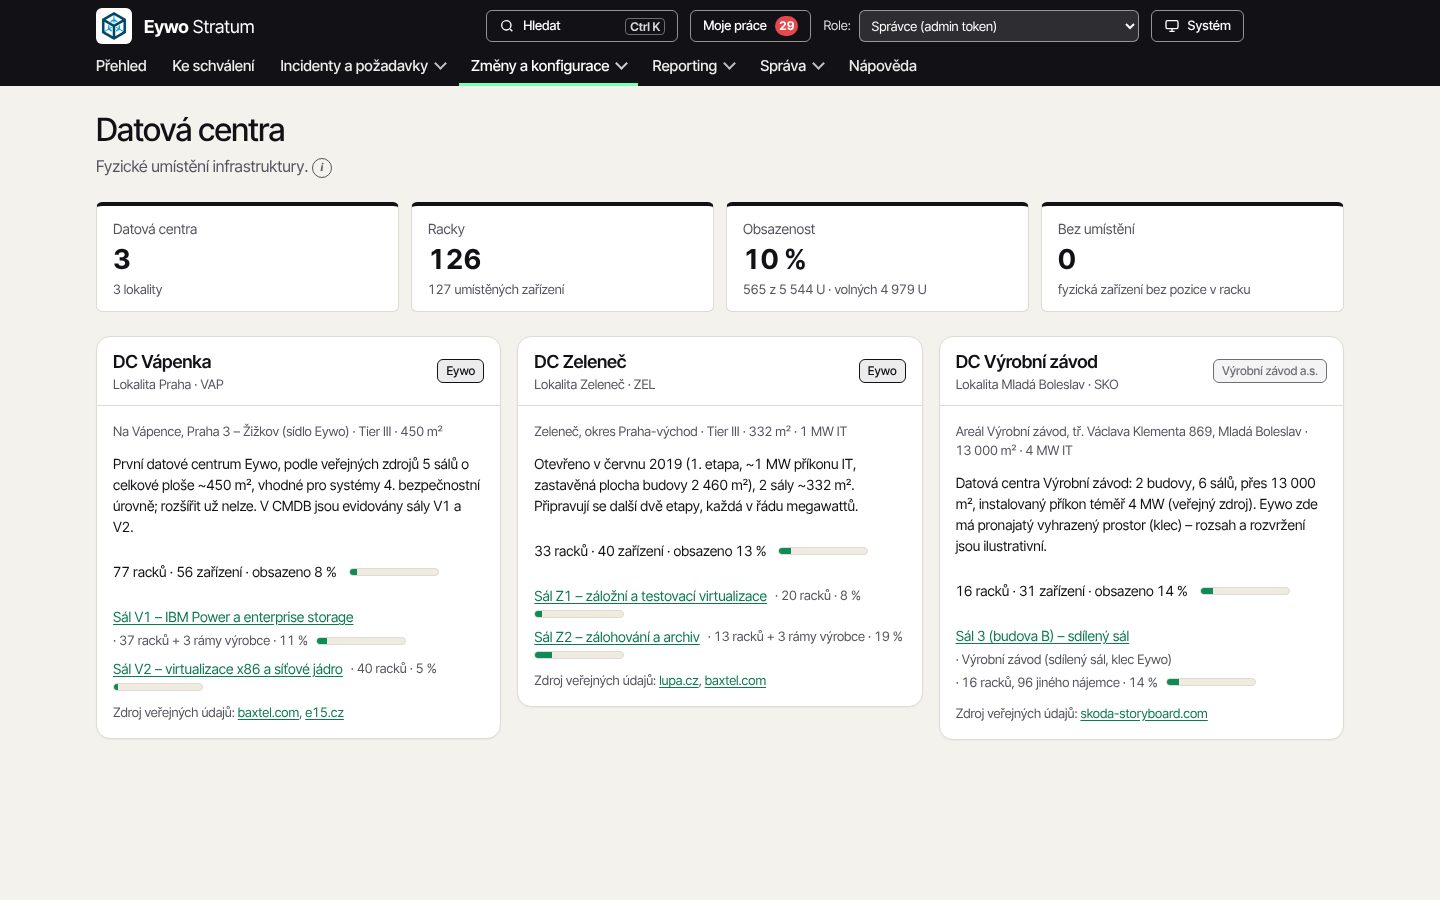Click the Bez umístění summary card
1440x900 pixels.
(1192, 257)
